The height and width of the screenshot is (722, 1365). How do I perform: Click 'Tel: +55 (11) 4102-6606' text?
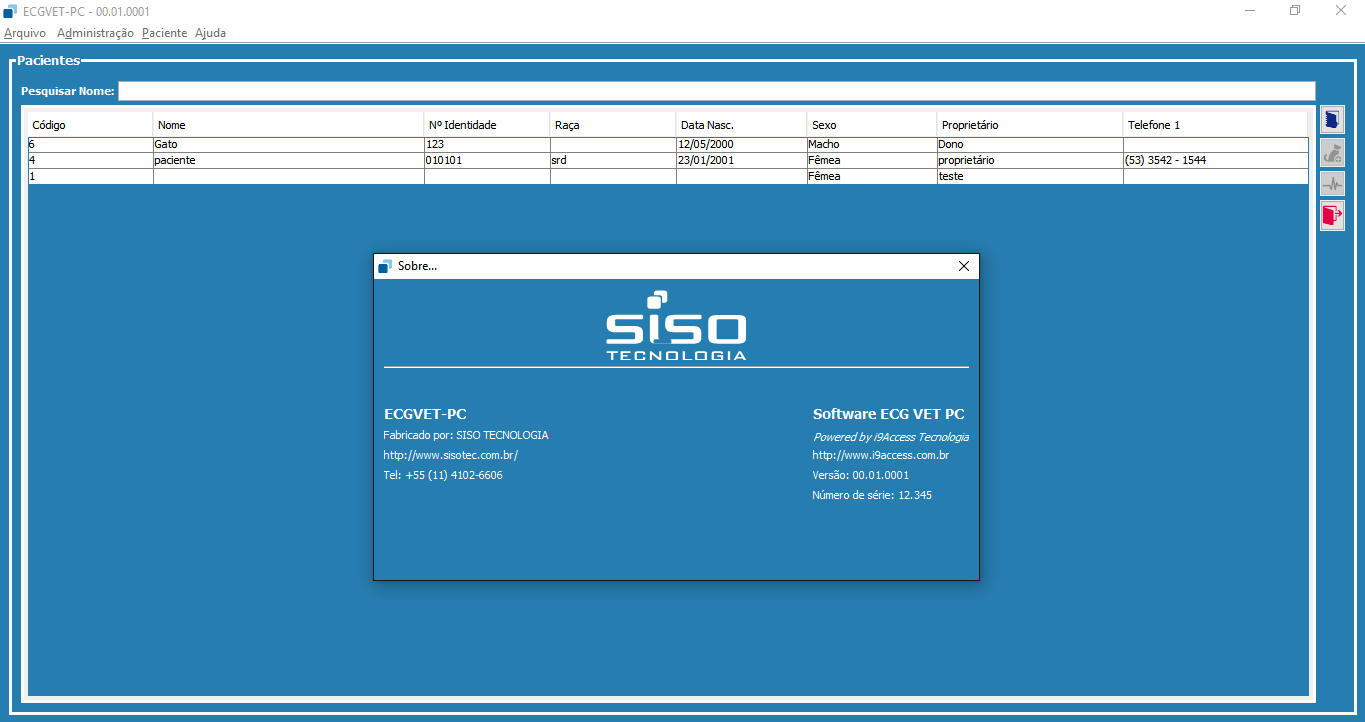pyautogui.click(x=443, y=475)
